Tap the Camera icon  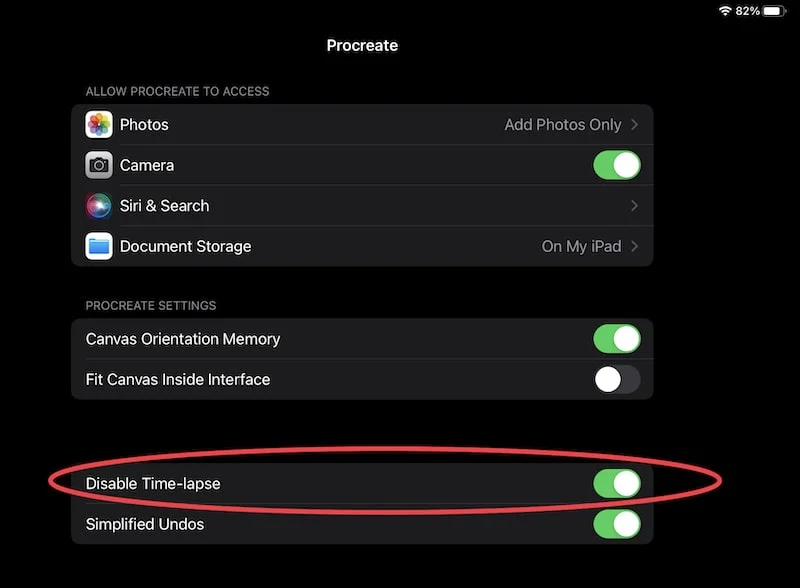click(x=99, y=165)
